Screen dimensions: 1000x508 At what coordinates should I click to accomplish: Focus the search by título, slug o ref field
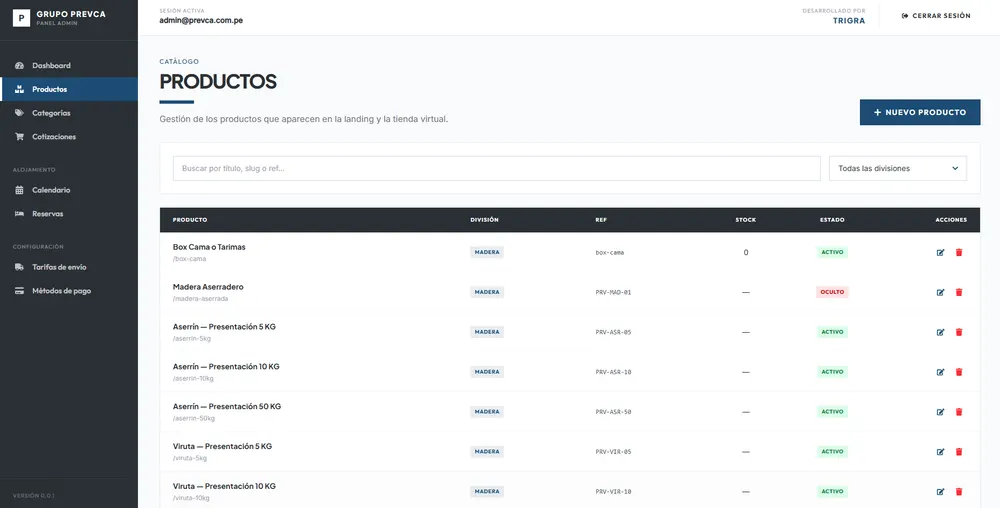pos(496,168)
